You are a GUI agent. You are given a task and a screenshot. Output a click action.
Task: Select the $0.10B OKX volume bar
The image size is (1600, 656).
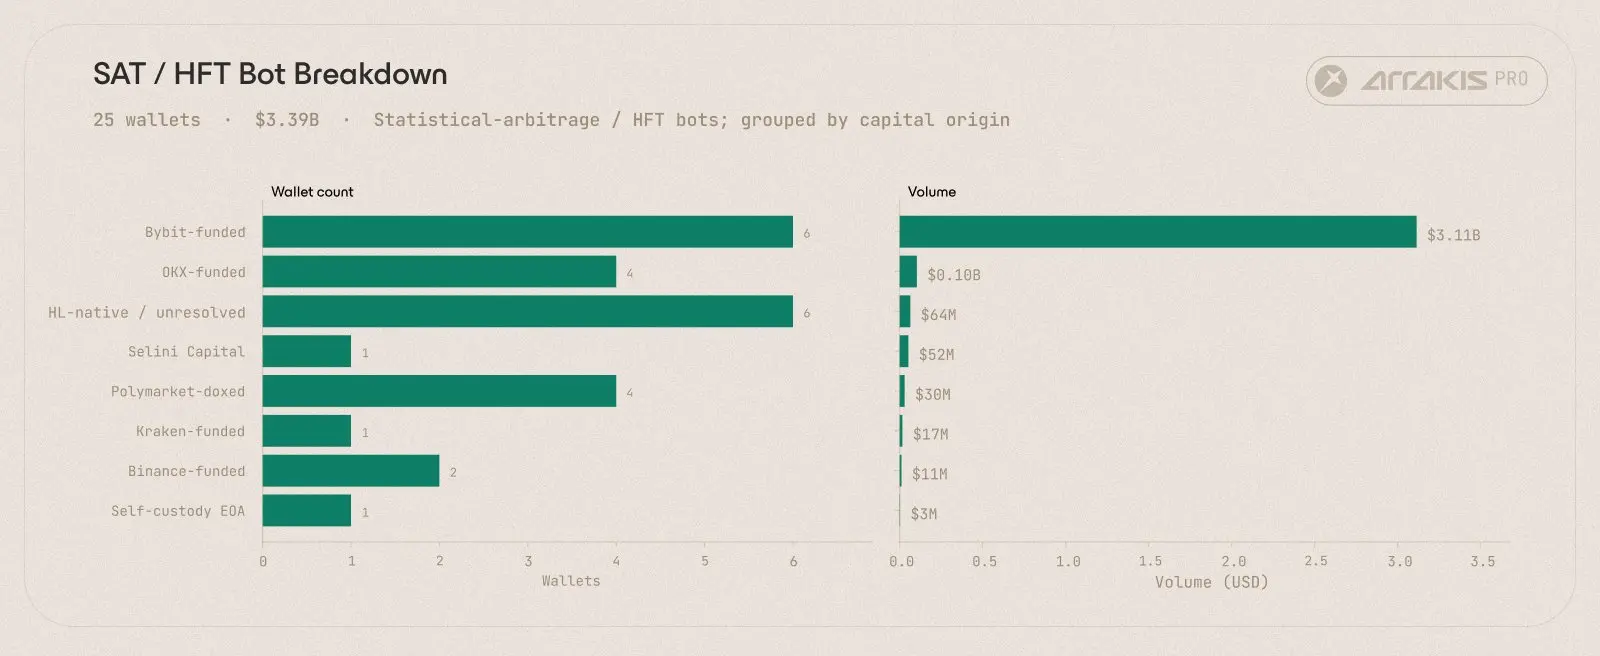(908, 272)
